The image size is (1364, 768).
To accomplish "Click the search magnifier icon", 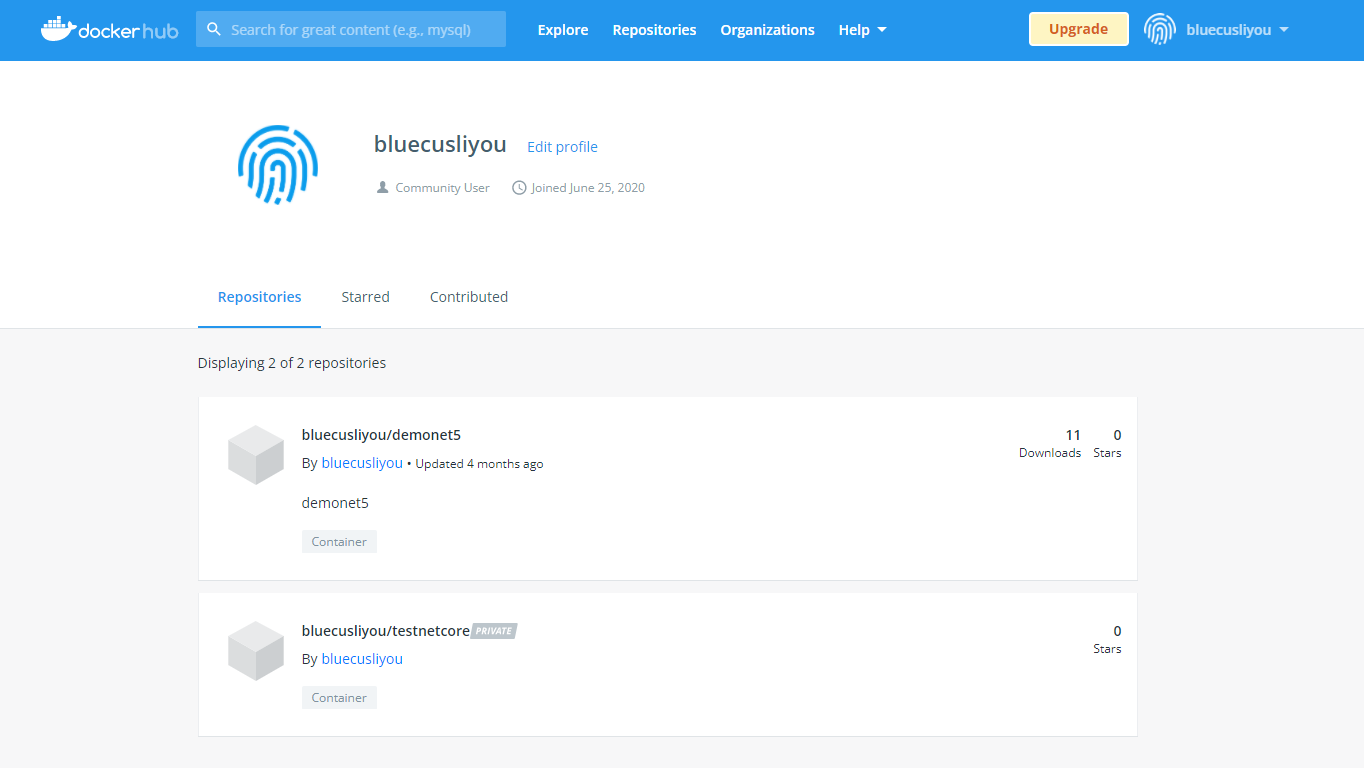I will click(x=214, y=30).
